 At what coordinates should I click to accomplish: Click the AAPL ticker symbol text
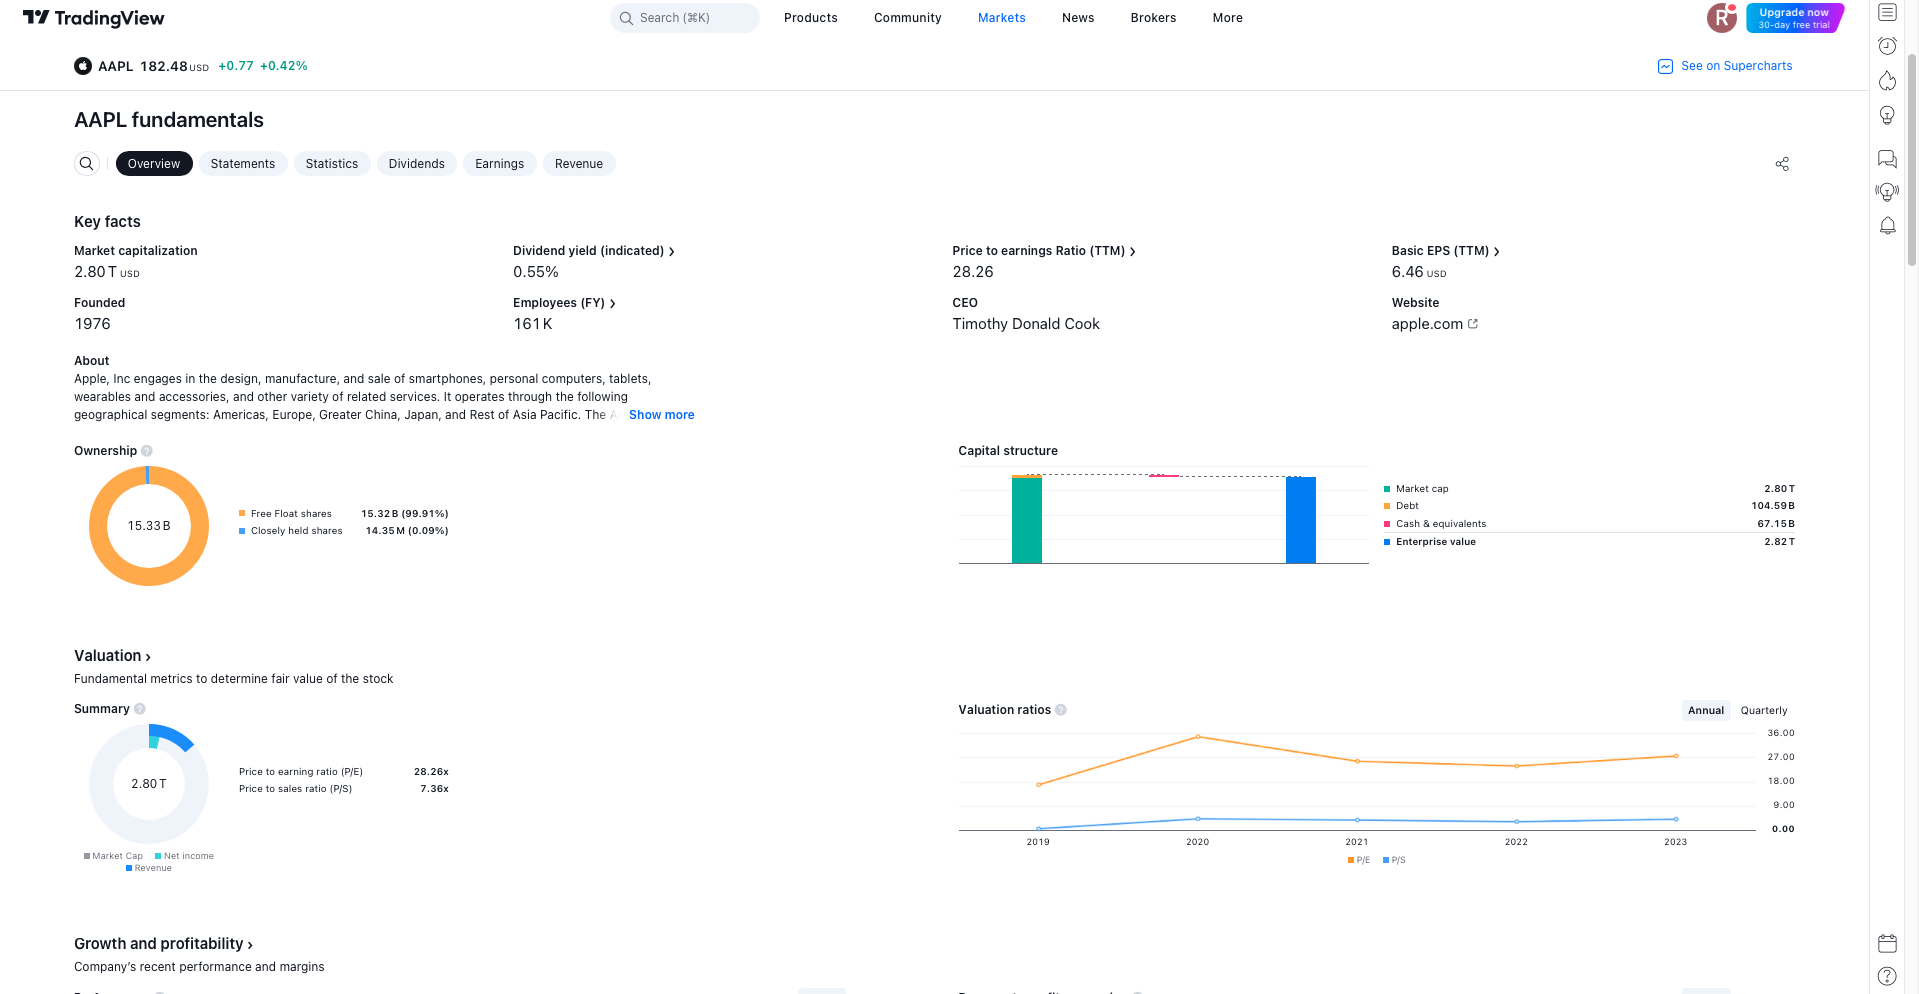[116, 66]
